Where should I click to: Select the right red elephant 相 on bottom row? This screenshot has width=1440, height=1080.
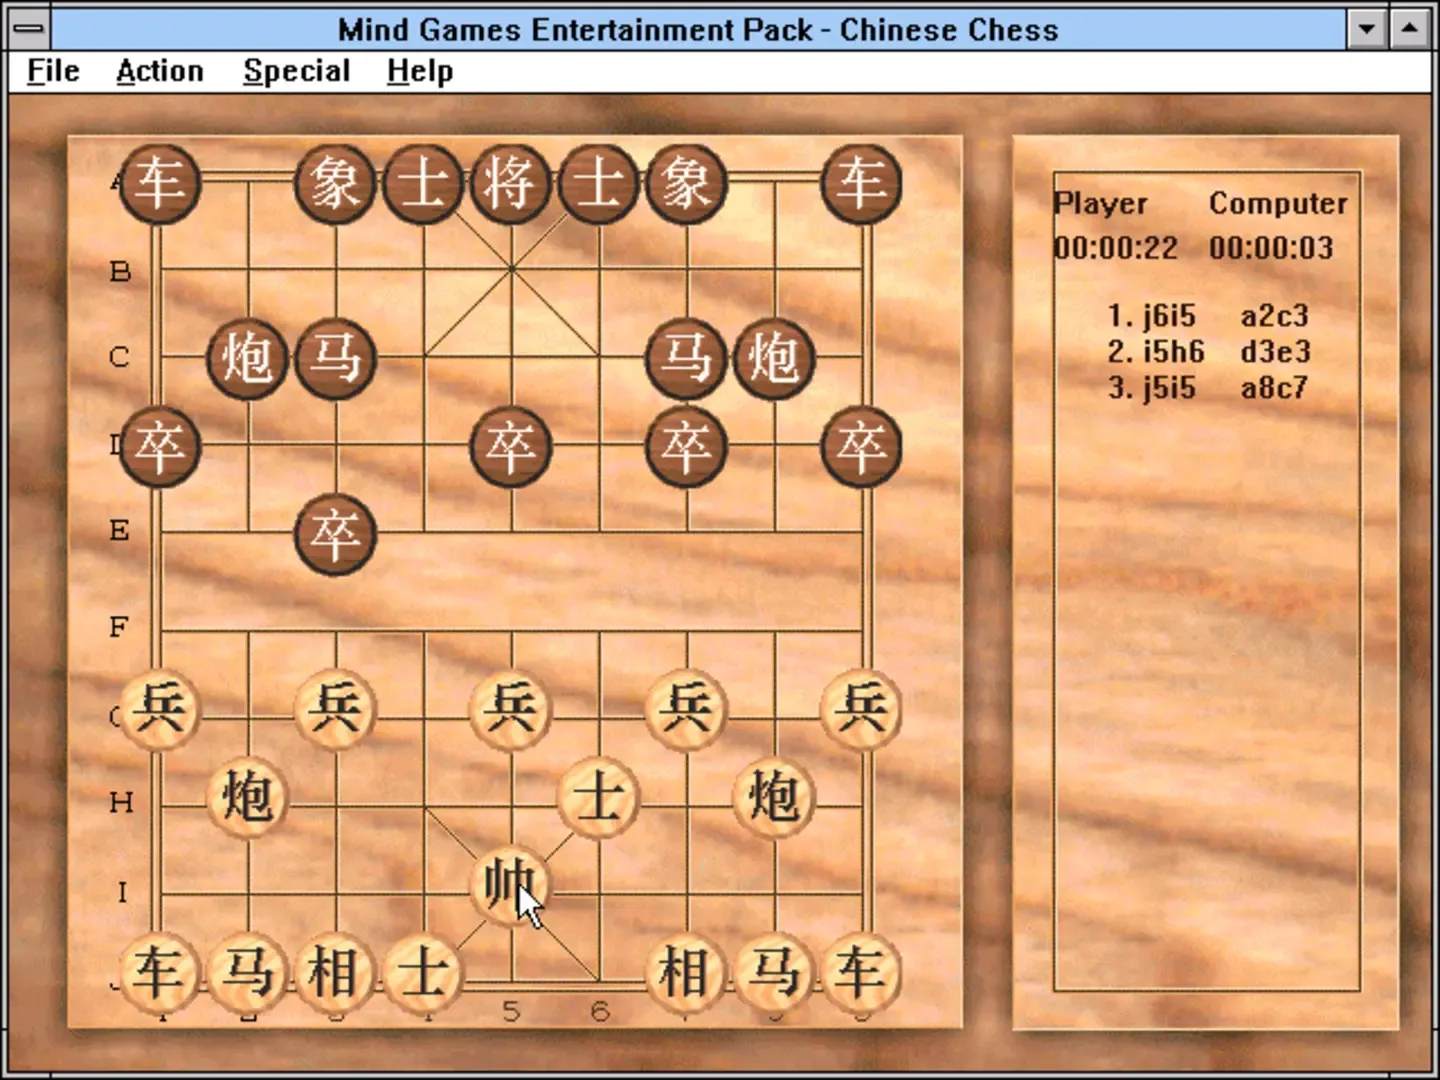pos(685,972)
